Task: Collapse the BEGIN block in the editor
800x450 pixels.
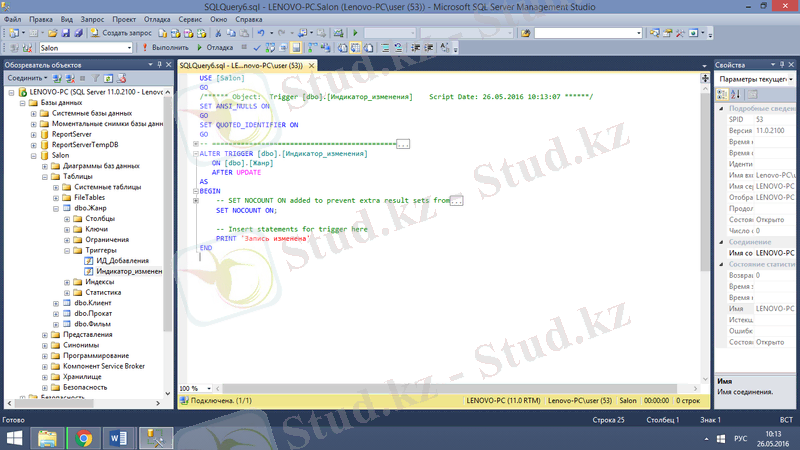Action: 196,191
